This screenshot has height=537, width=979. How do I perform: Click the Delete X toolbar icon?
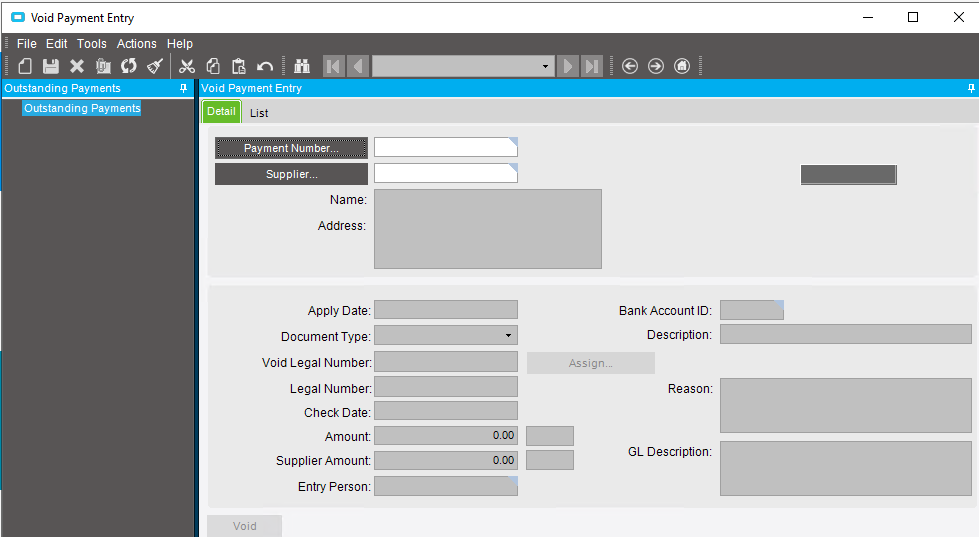77,66
